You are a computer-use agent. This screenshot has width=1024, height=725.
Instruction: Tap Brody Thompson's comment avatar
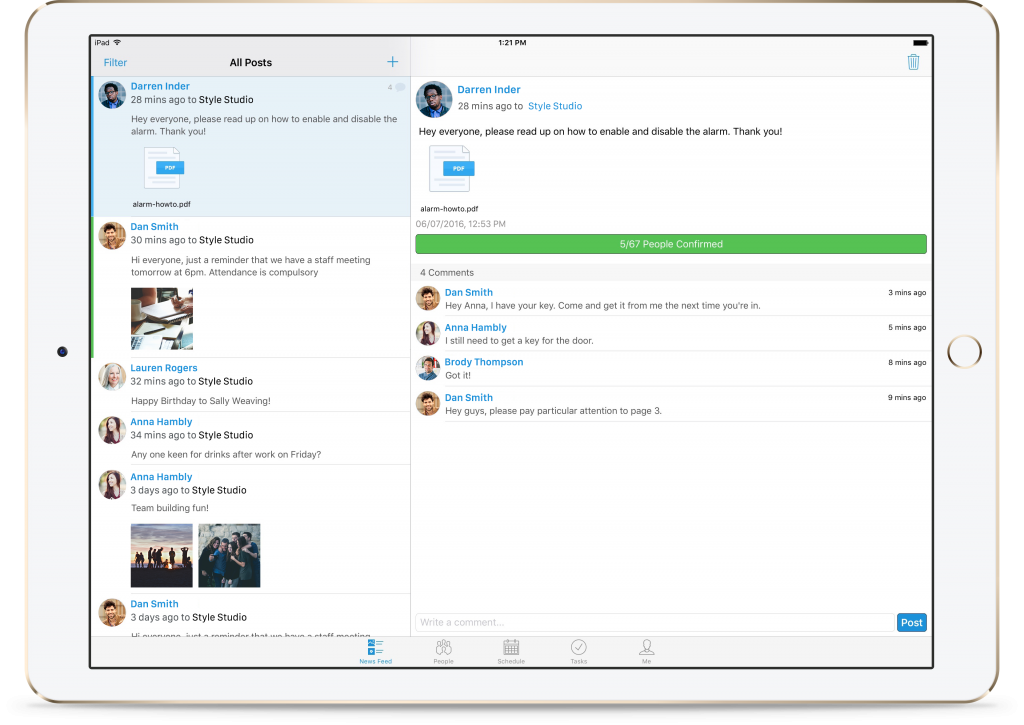click(x=428, y=368)
